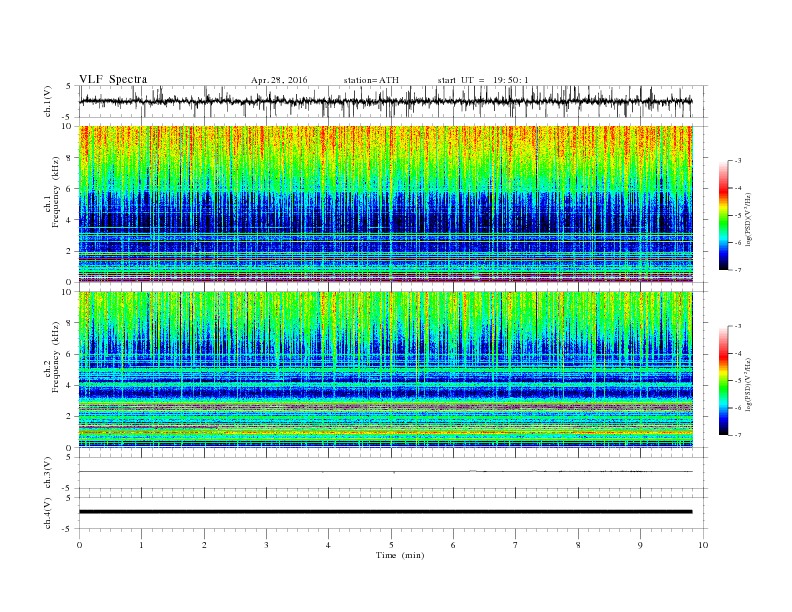
Task: Click the 'start UT = 19:50:1' text
Action: [483, 80]
